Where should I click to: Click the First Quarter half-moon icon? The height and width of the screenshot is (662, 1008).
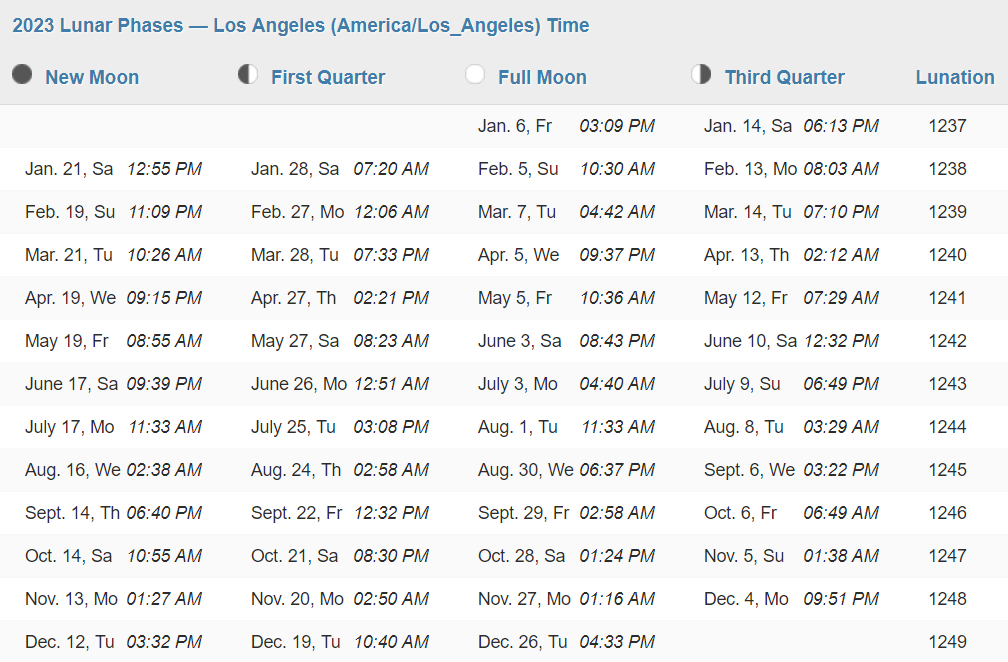tap(248, 75)
